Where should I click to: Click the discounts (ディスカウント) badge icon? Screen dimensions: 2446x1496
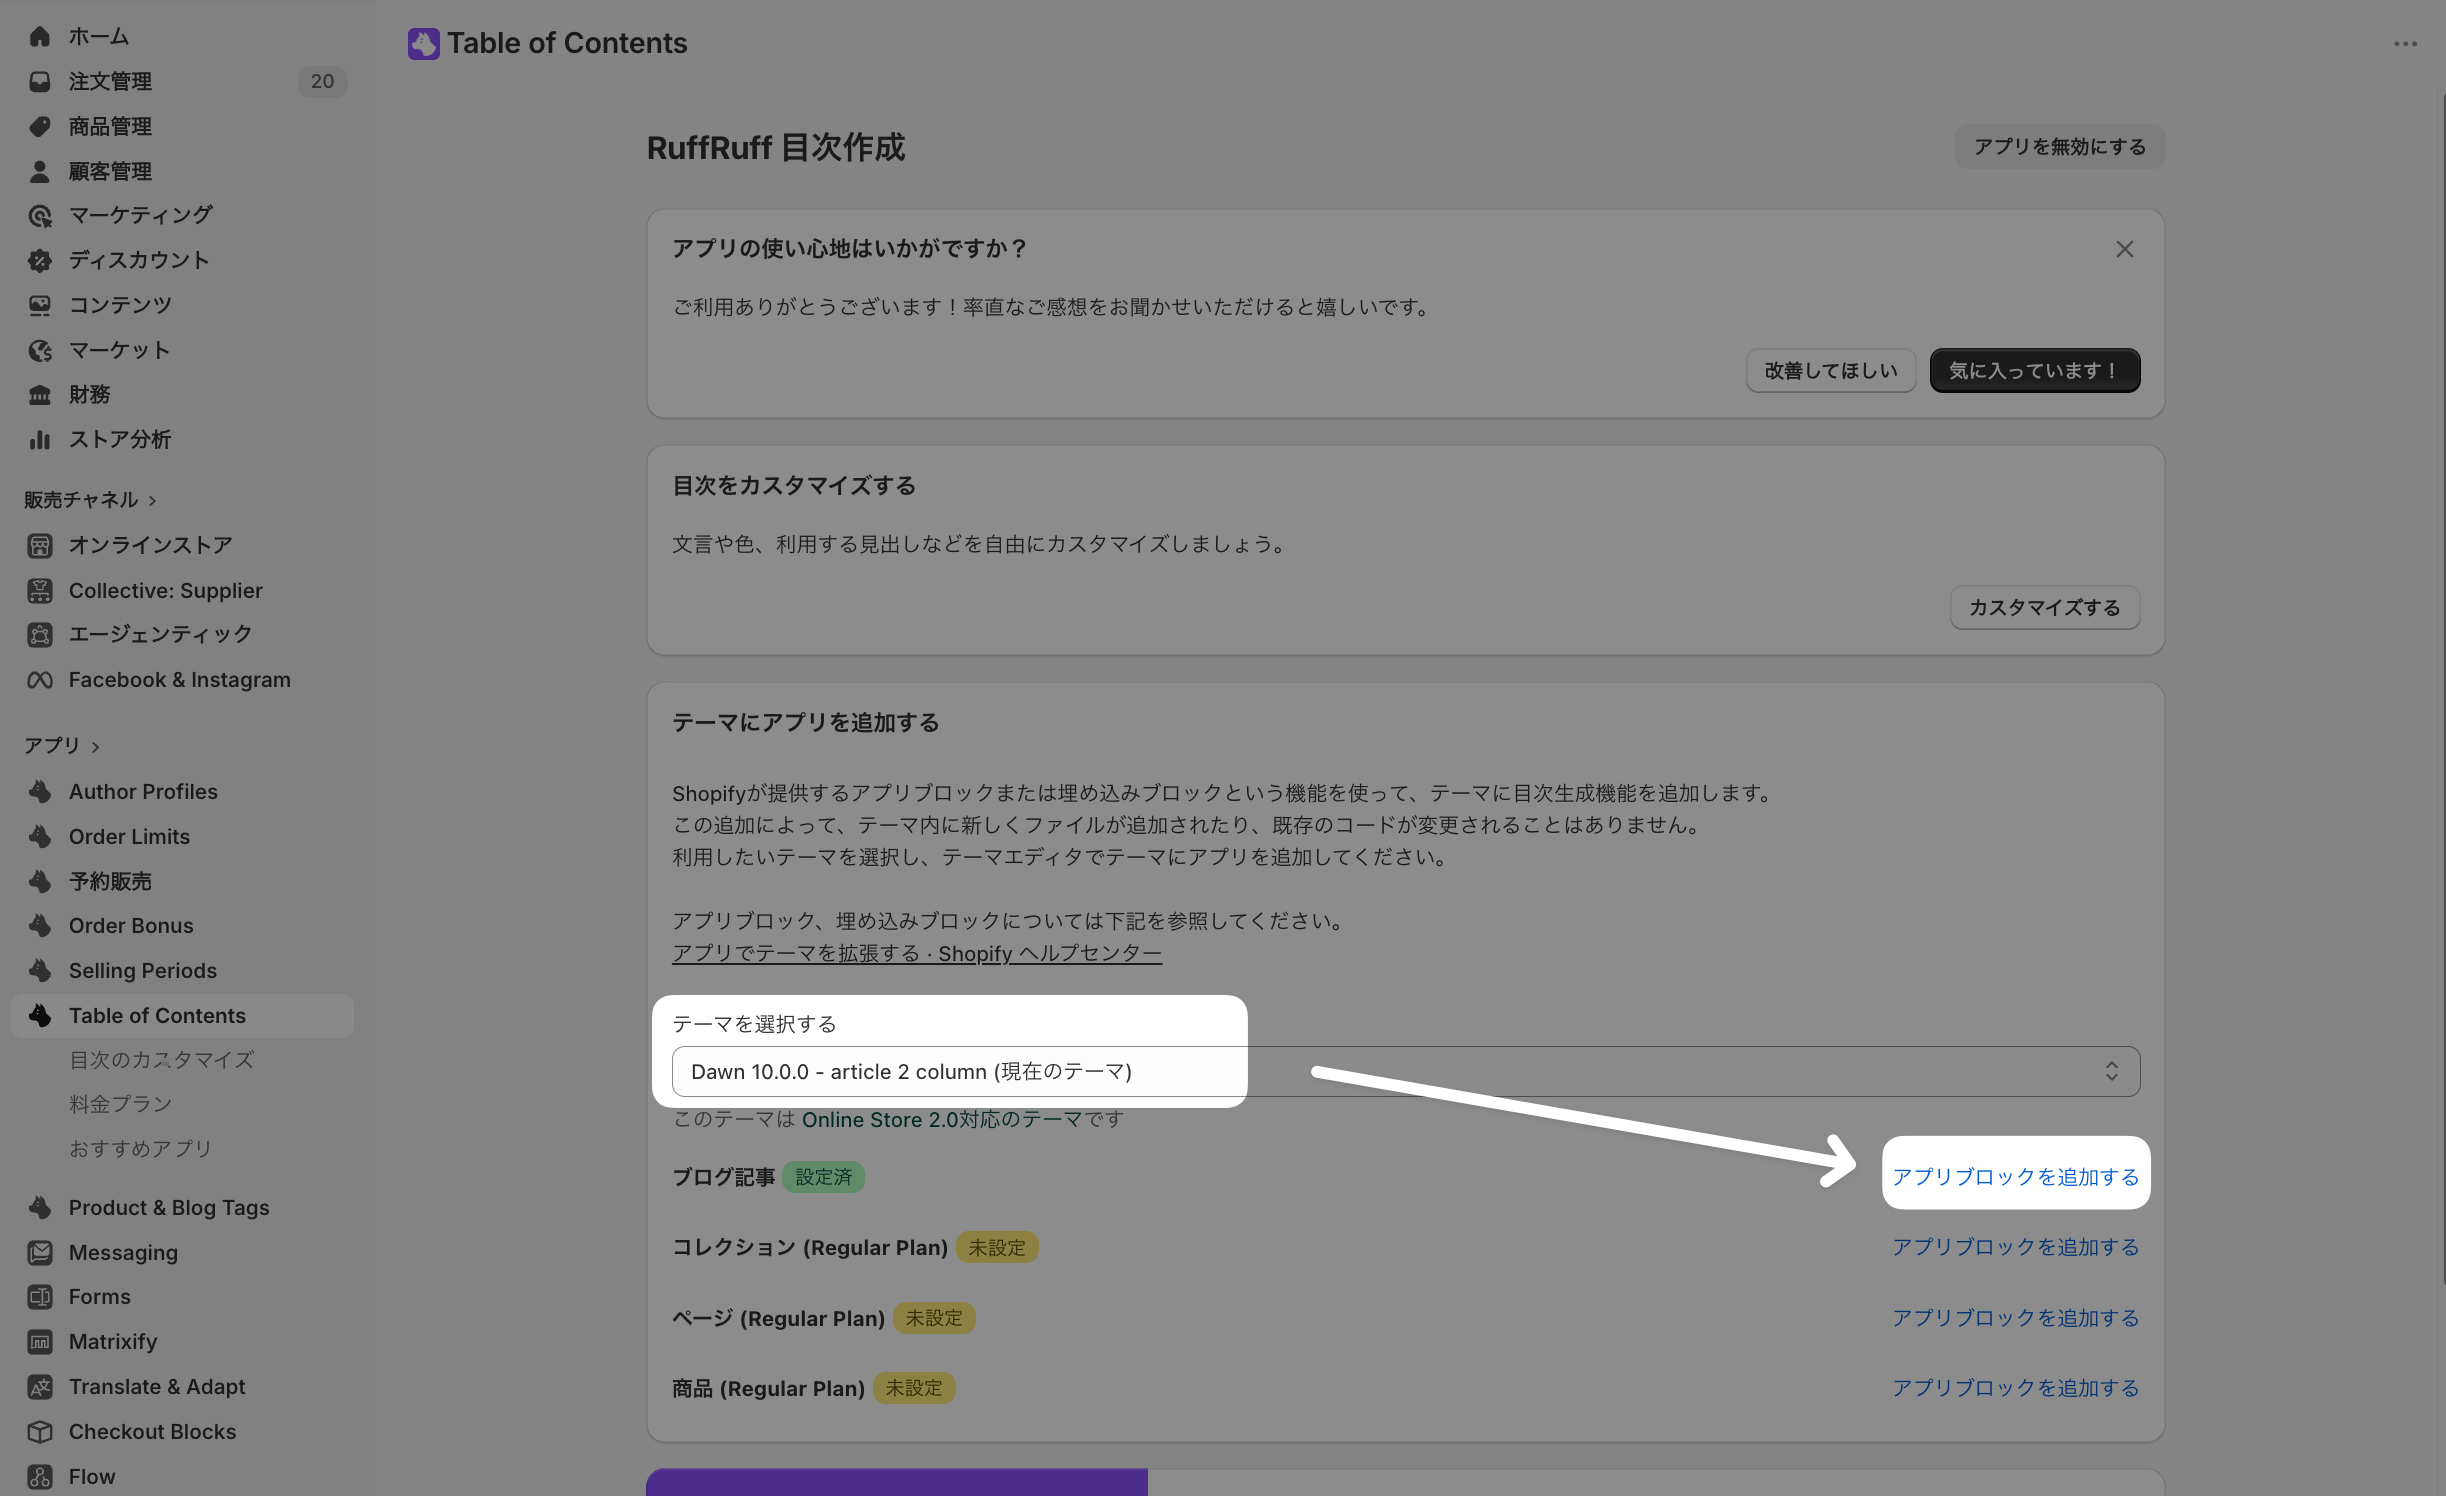40,261
